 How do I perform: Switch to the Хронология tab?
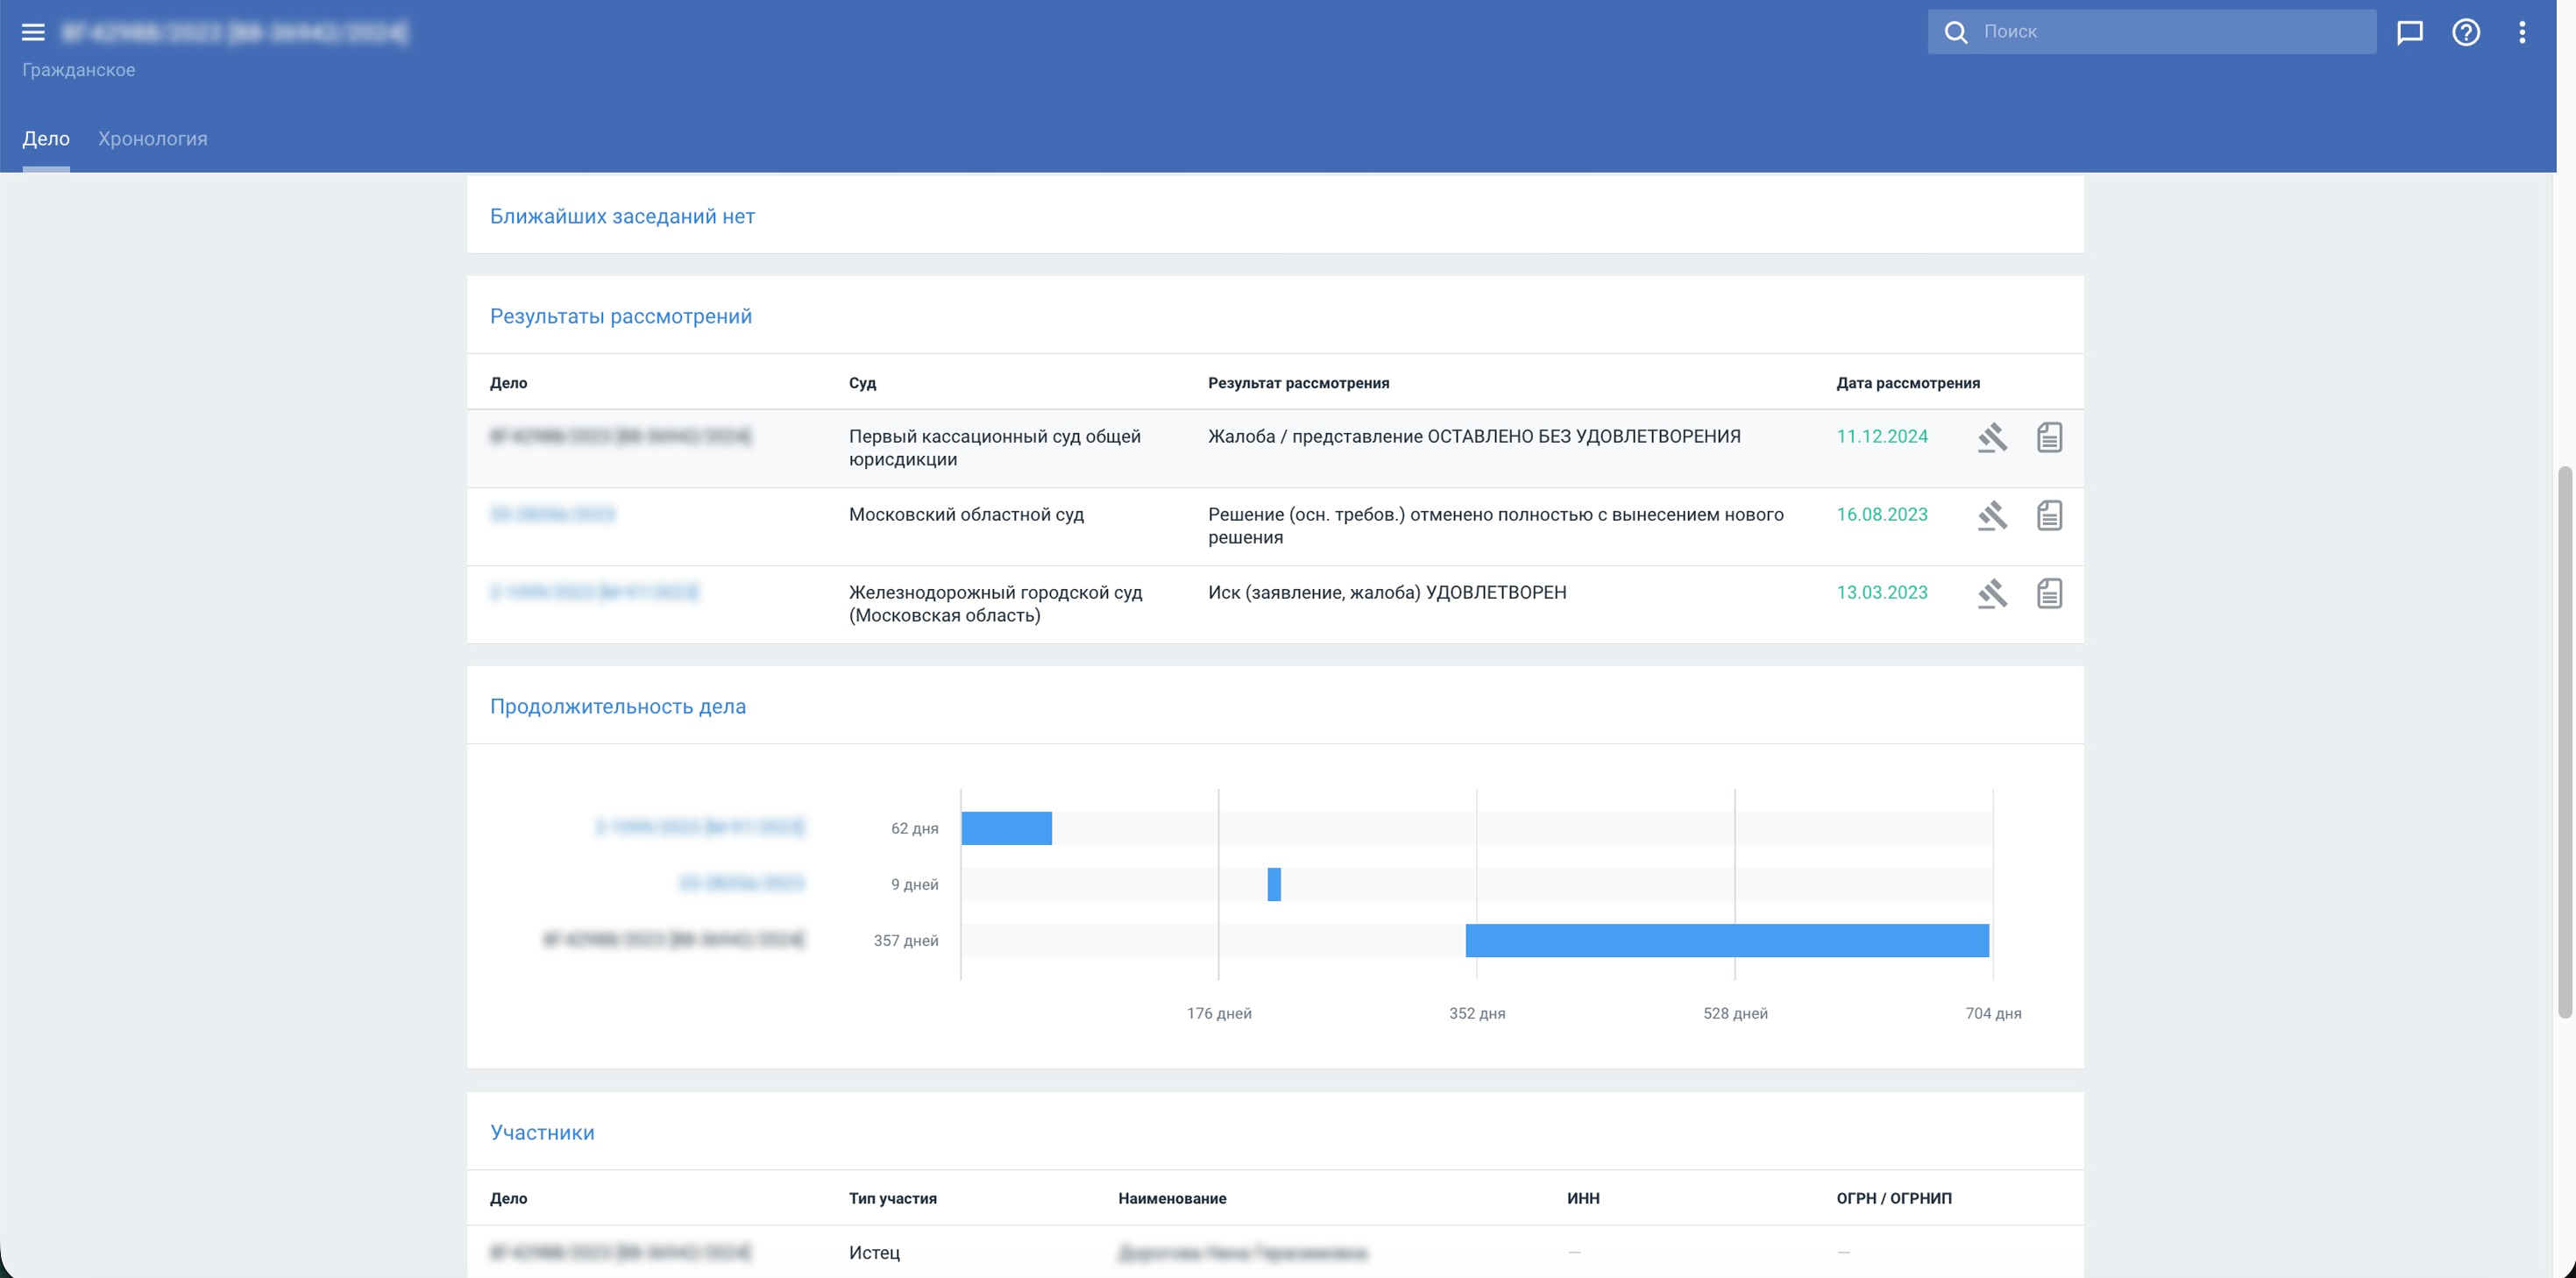152,139
